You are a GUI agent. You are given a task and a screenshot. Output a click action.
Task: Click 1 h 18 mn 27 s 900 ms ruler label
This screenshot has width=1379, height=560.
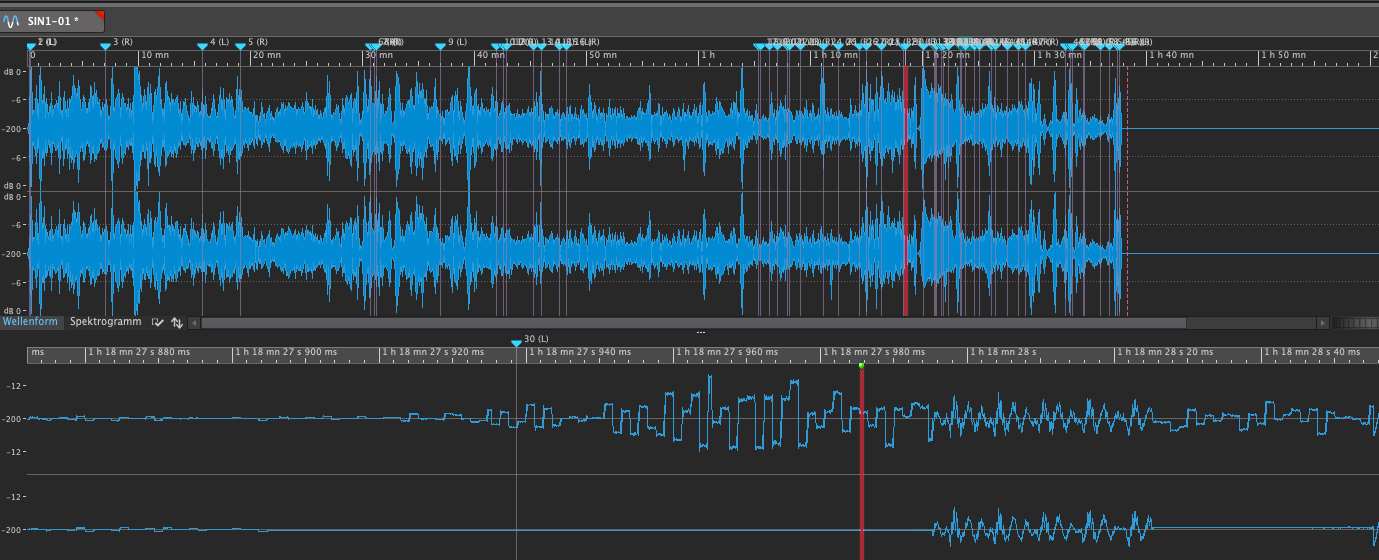[286, 352]
